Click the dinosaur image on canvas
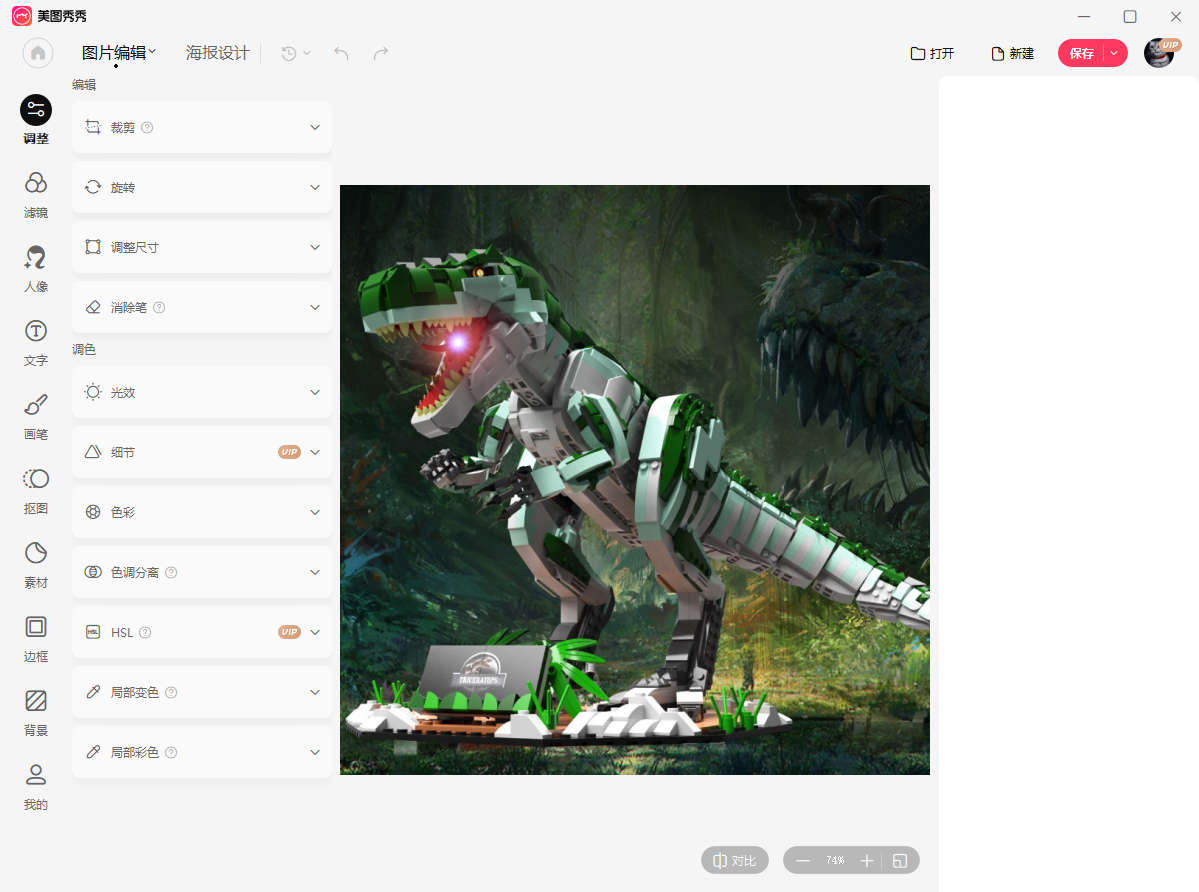This screenshot has width=1199, height=892. coord(635,480)
